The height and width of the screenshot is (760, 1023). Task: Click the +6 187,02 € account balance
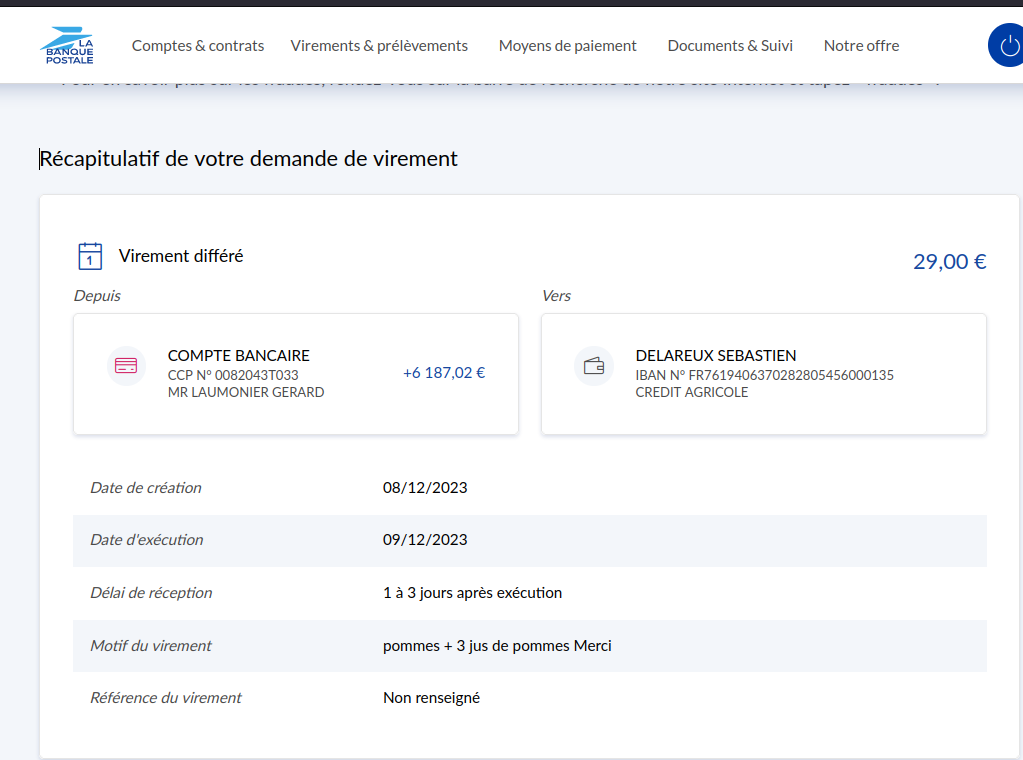point(444,373)
